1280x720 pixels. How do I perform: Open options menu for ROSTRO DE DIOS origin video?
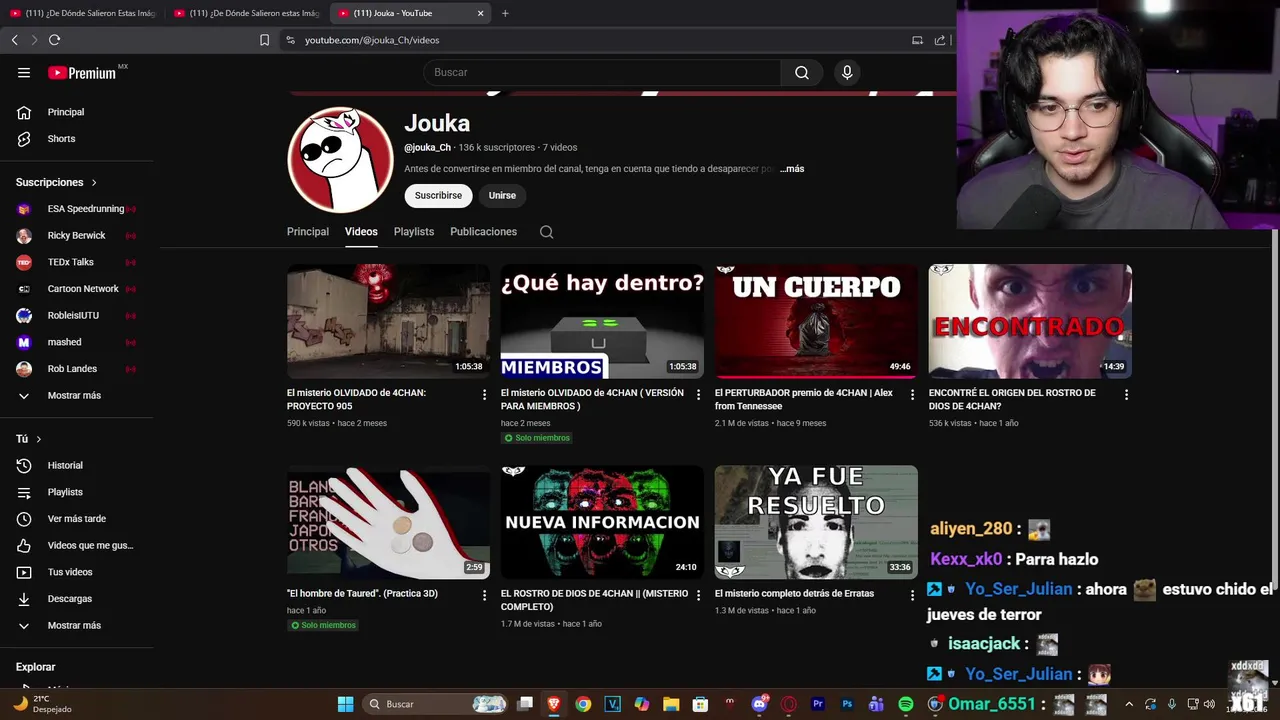[x=1126, y=395]
